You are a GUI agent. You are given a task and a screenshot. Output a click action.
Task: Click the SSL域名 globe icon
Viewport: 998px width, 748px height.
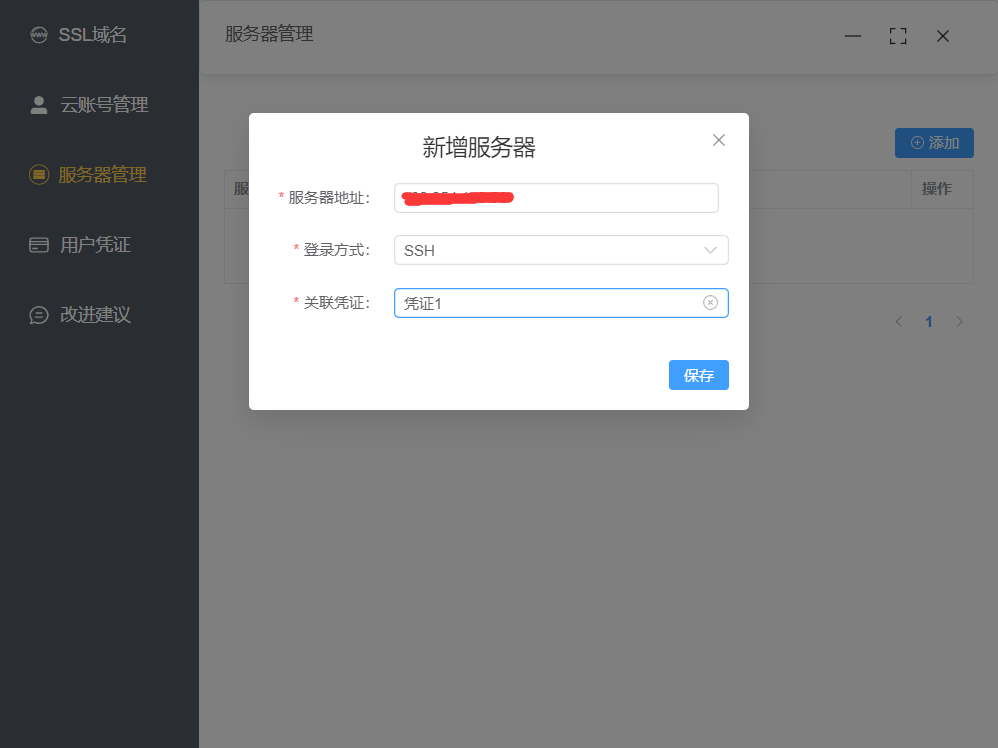[39, 36]
